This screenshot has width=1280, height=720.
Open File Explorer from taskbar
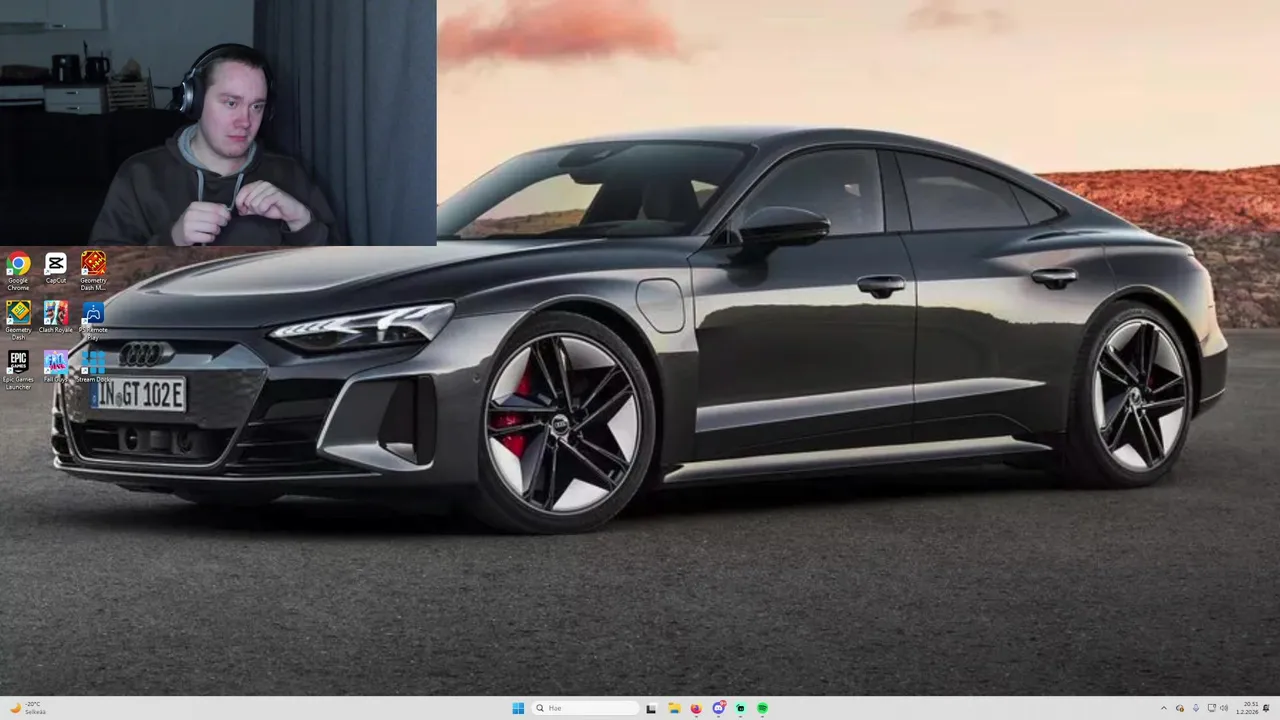pyautogui.click(x=674, y=708)
